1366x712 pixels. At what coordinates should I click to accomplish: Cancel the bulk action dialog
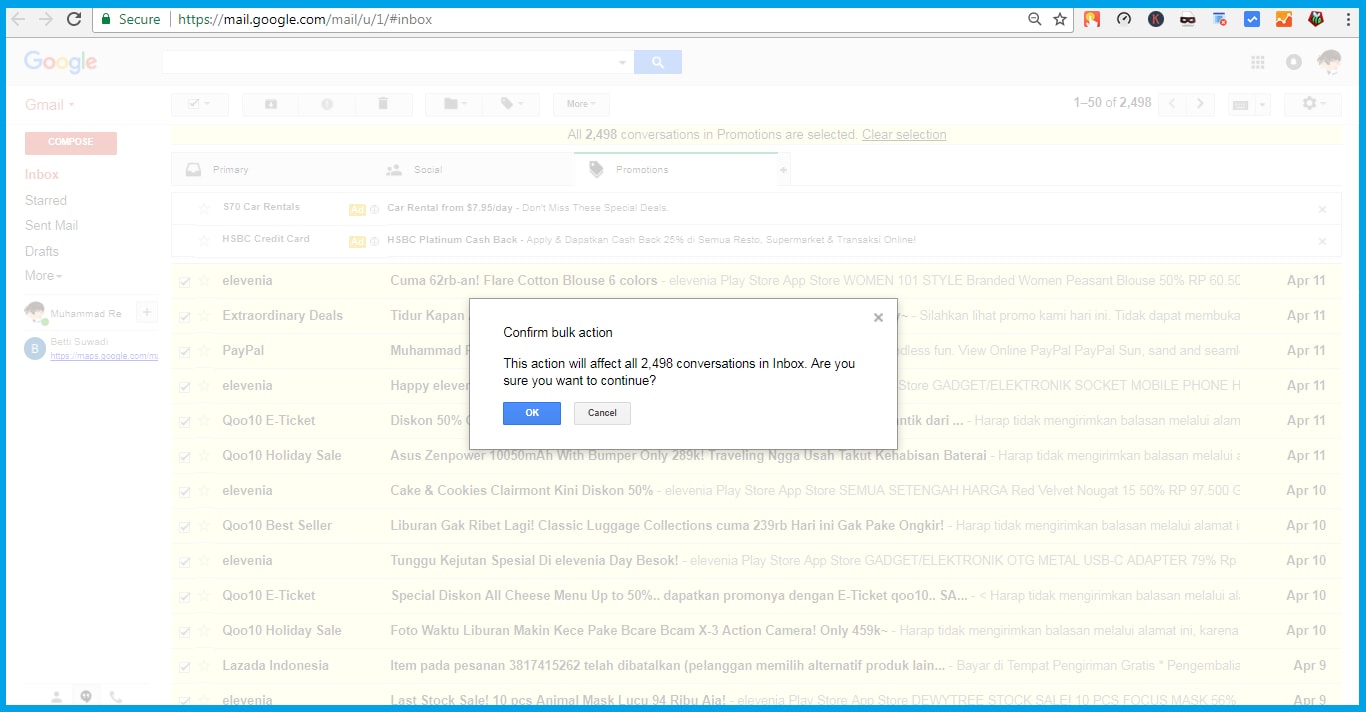coord(602,413)
